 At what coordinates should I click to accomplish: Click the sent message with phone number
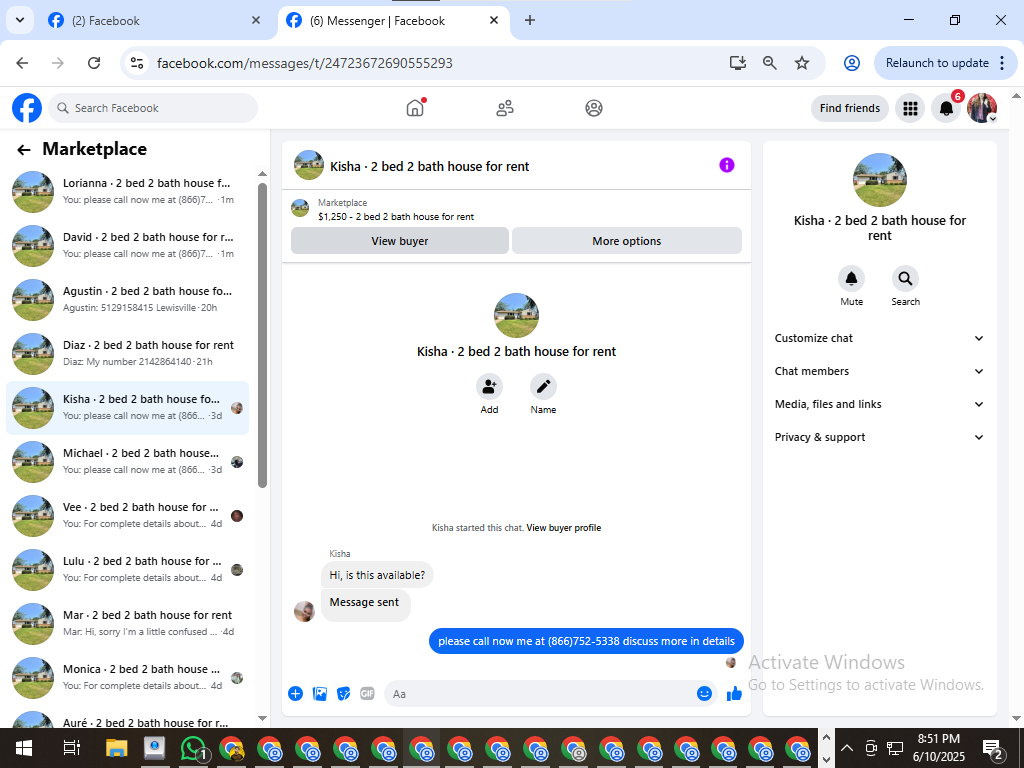586,641
